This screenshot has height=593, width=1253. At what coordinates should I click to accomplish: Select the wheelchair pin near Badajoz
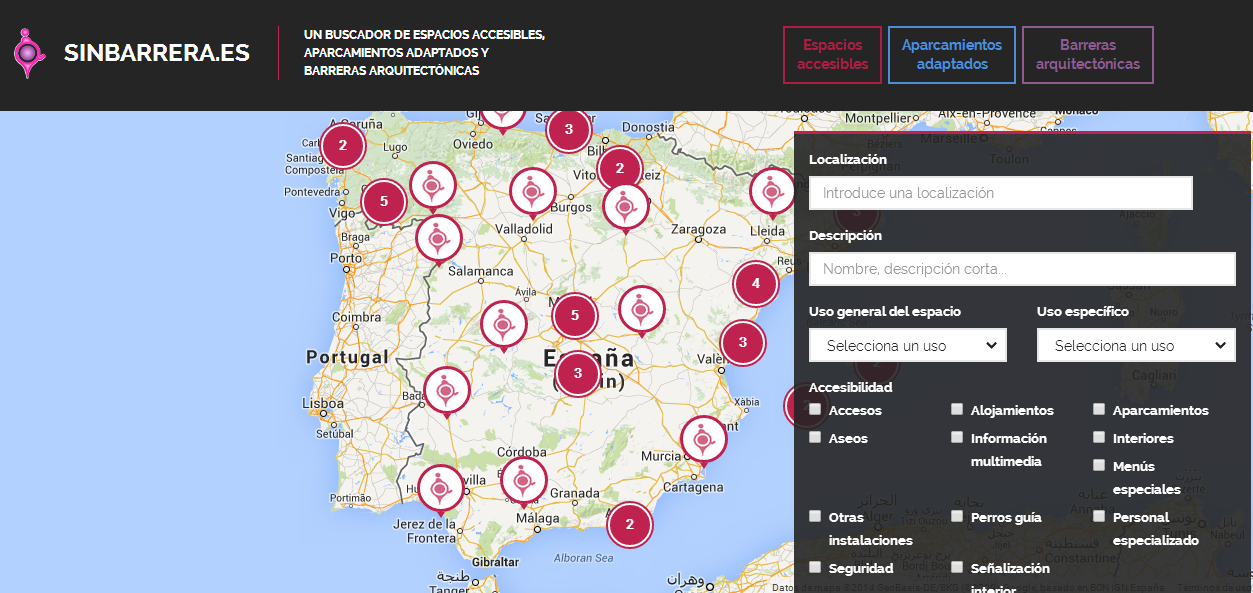click(x=446, y=392)
